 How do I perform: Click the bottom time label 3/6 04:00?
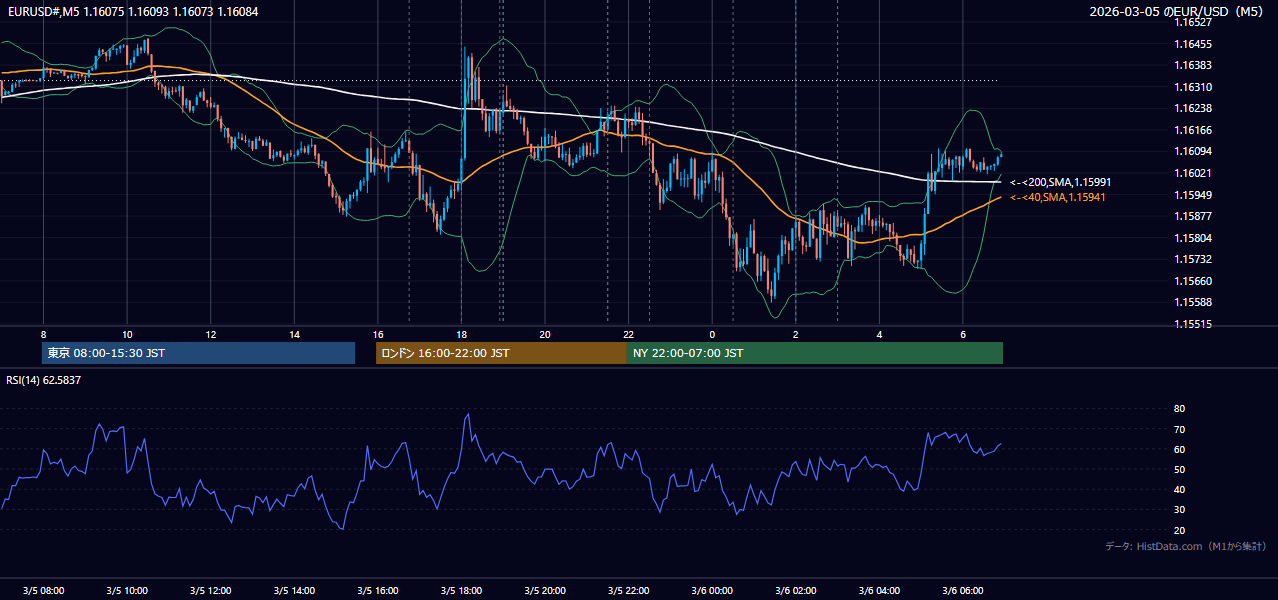point(879,590)
